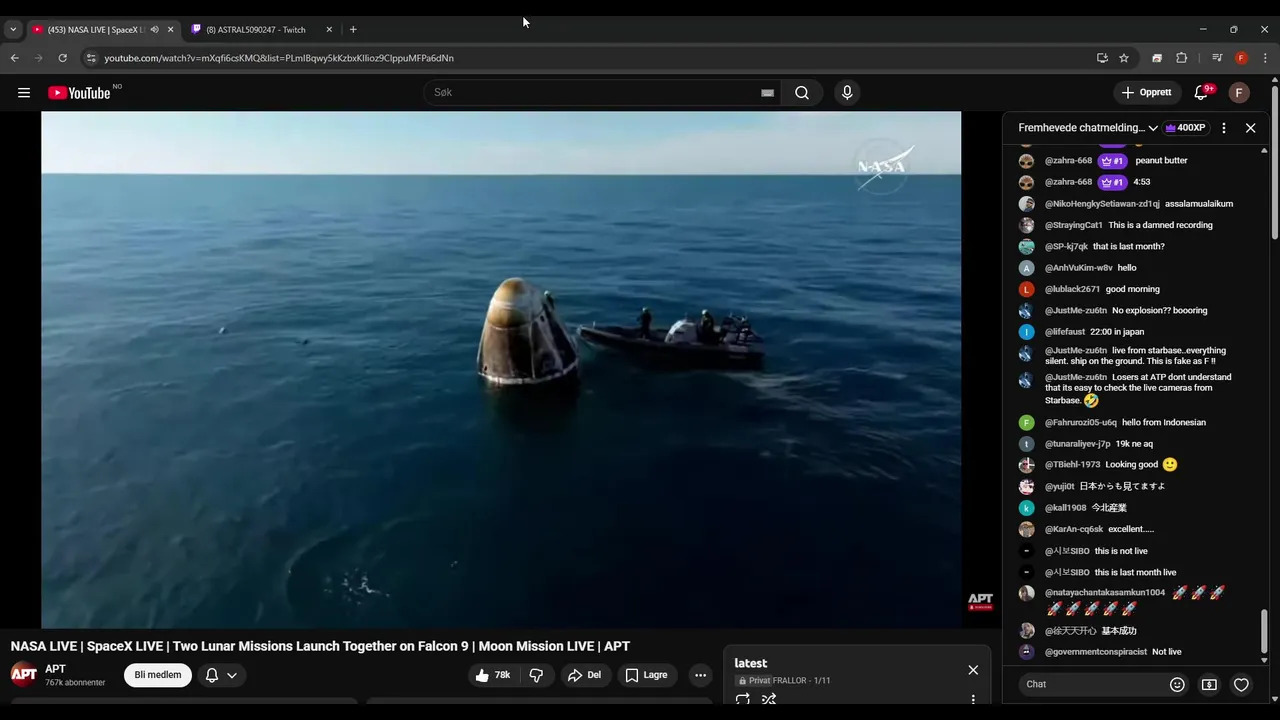Viewport: 1280px width, 720px height.
Task: Open the emoji picker in chat
Action: (x=1177, y=685)
